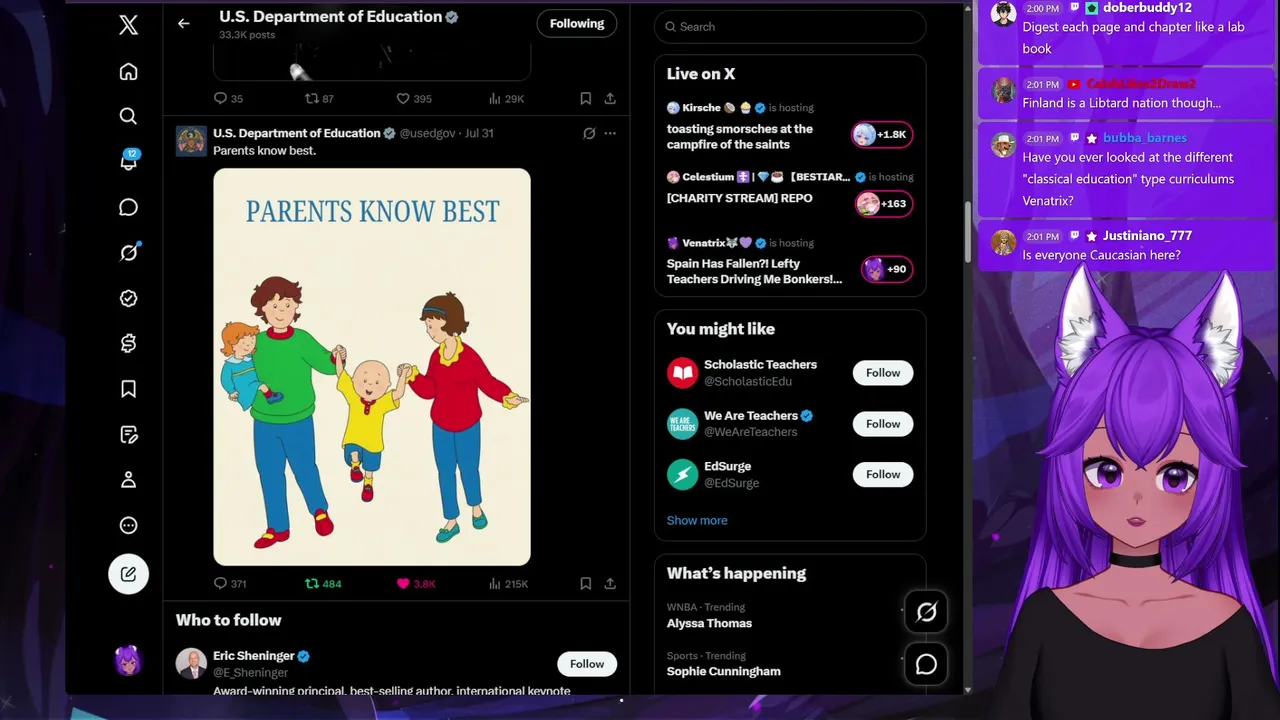This screenshot has width=1280, height=720.
Task: Expand suggestions with Show more
Action: tap(697, 521)
